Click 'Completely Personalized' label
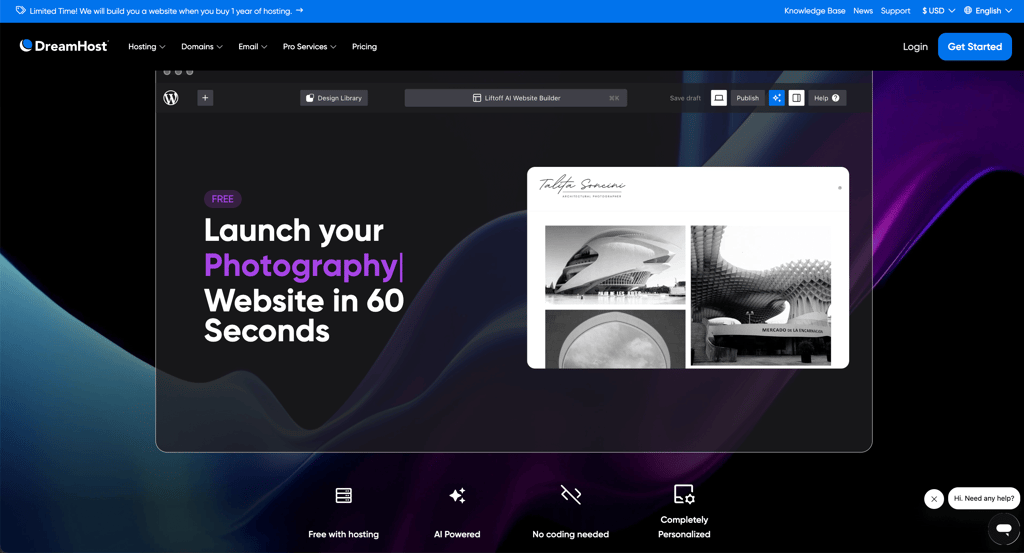The height and width of the screenshot is (553, 1024). tap(684, 527)
